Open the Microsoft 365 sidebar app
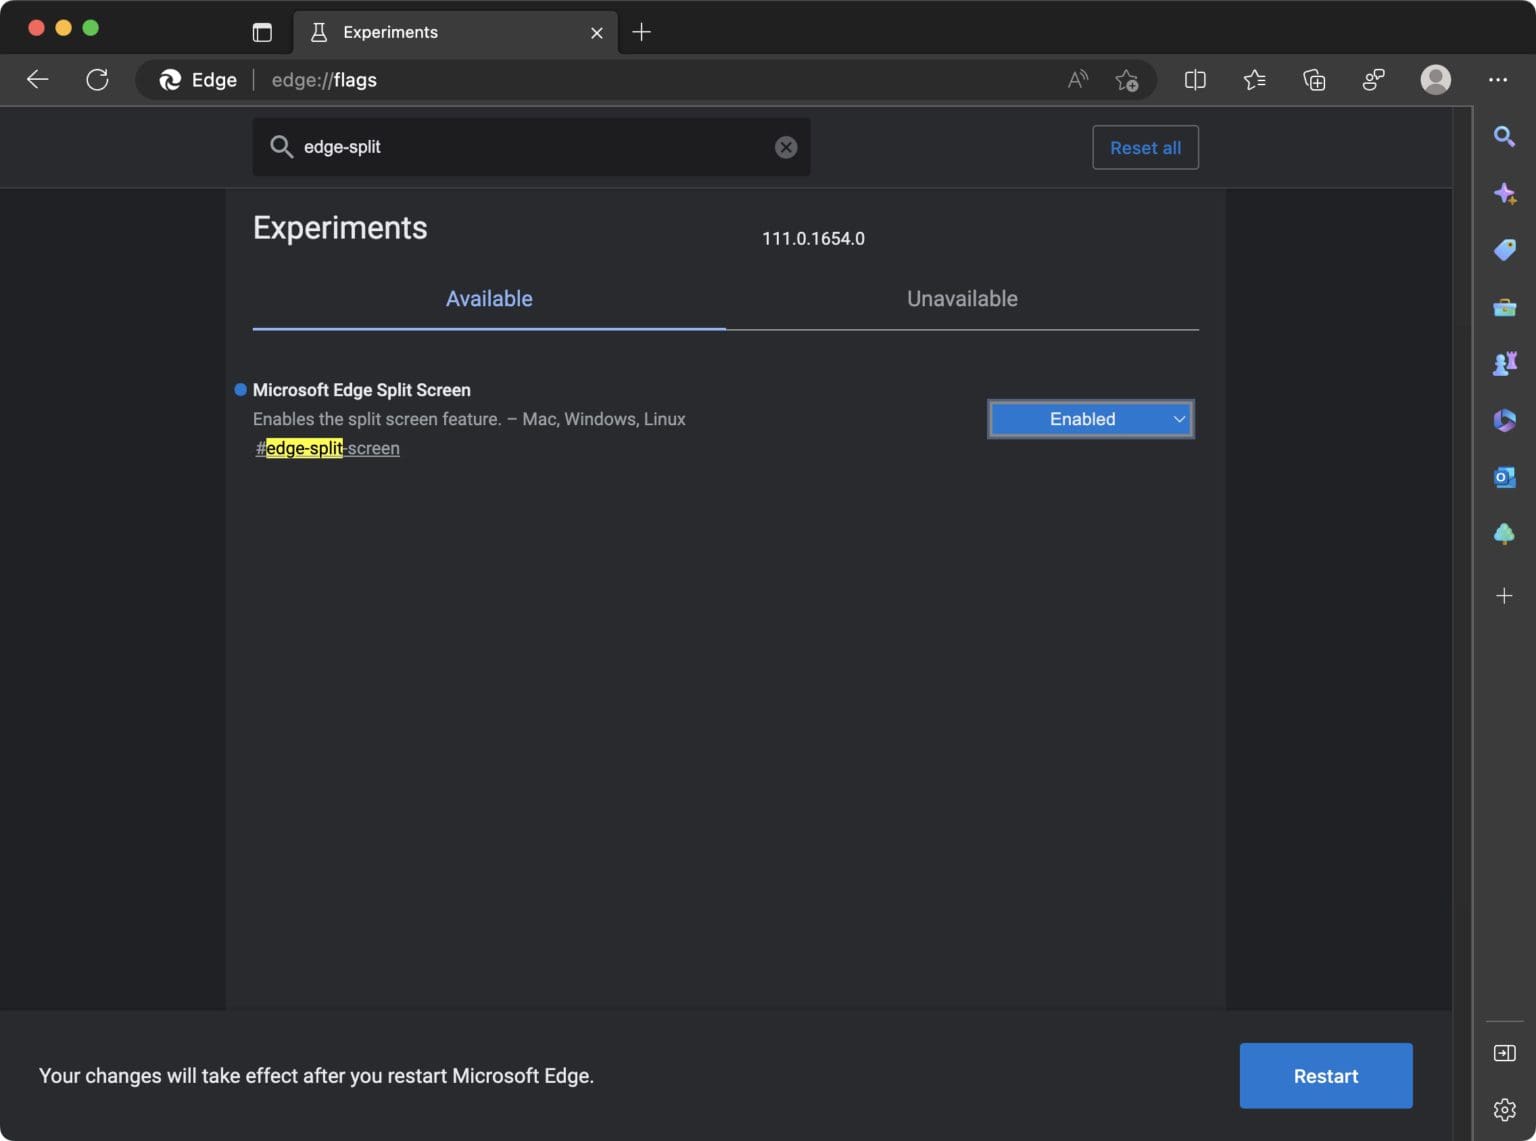This screenshot has height=1141, width=1536. coord(1505,420)
